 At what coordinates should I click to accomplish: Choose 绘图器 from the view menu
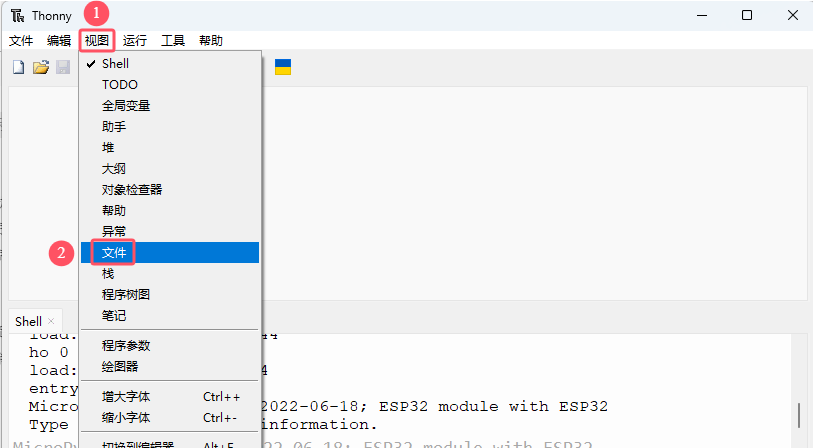coord(170,367)
